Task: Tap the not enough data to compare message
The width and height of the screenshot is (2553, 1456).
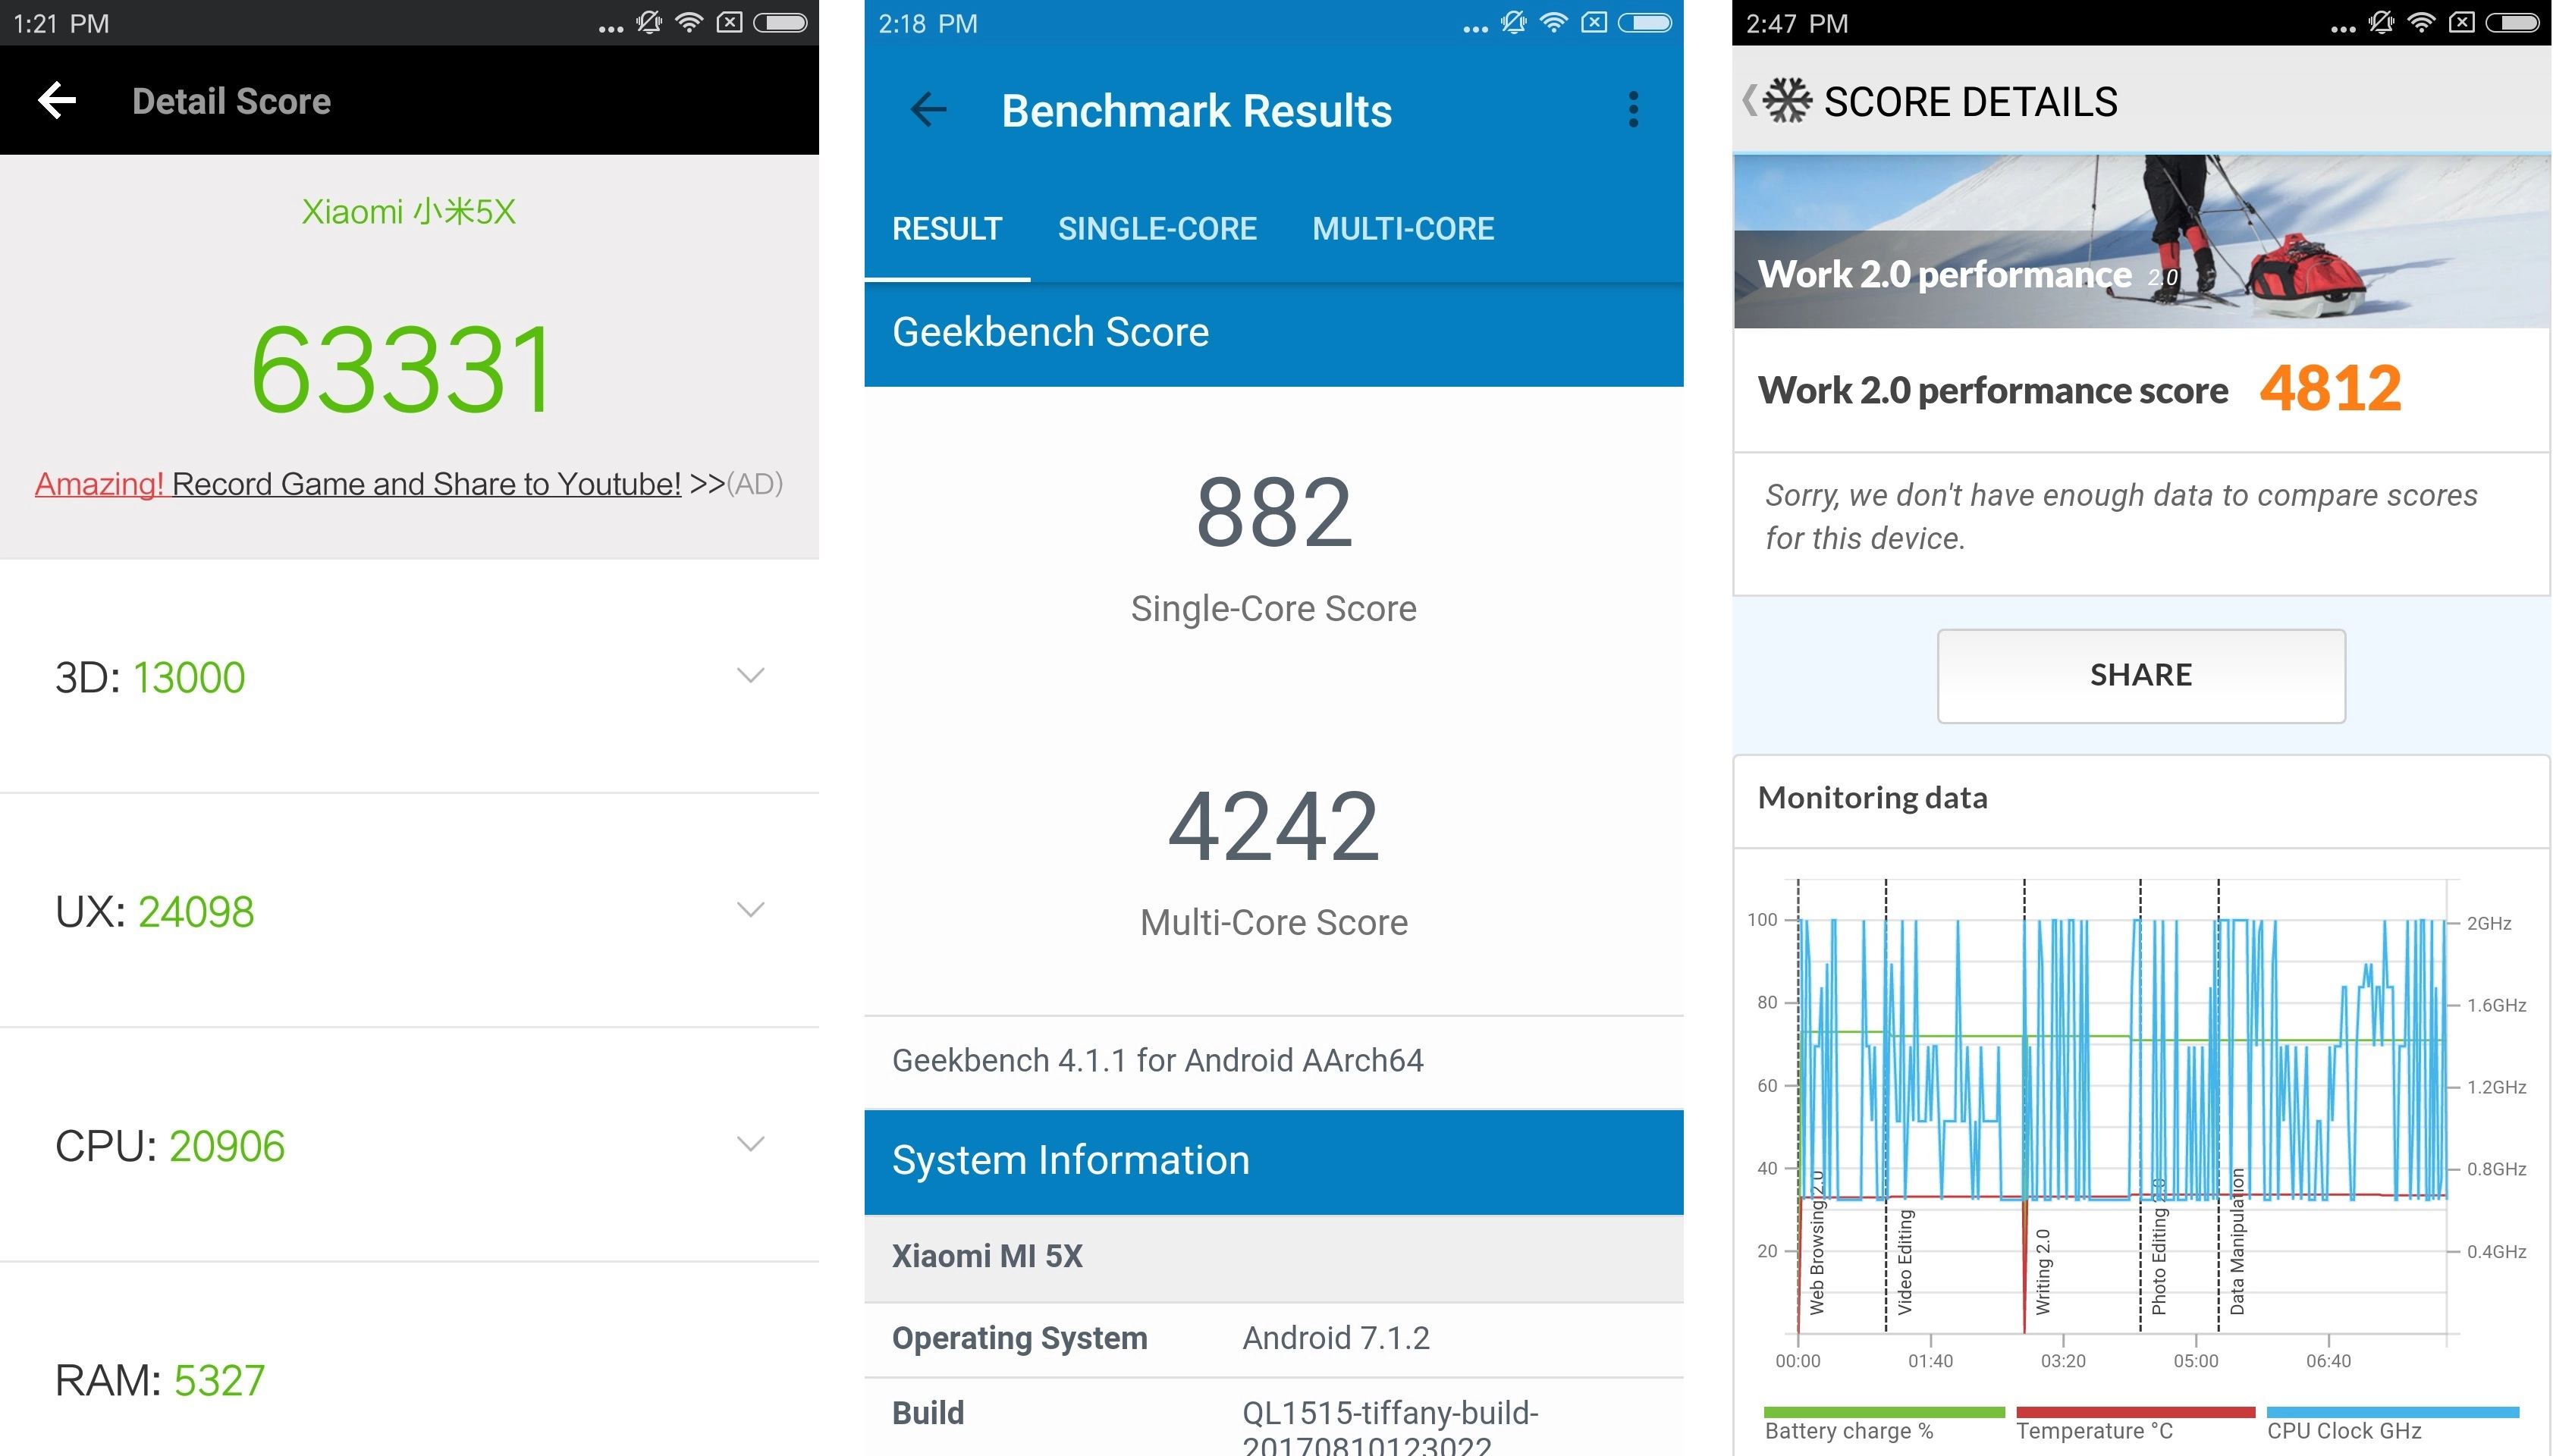Action: point(2120,516)
